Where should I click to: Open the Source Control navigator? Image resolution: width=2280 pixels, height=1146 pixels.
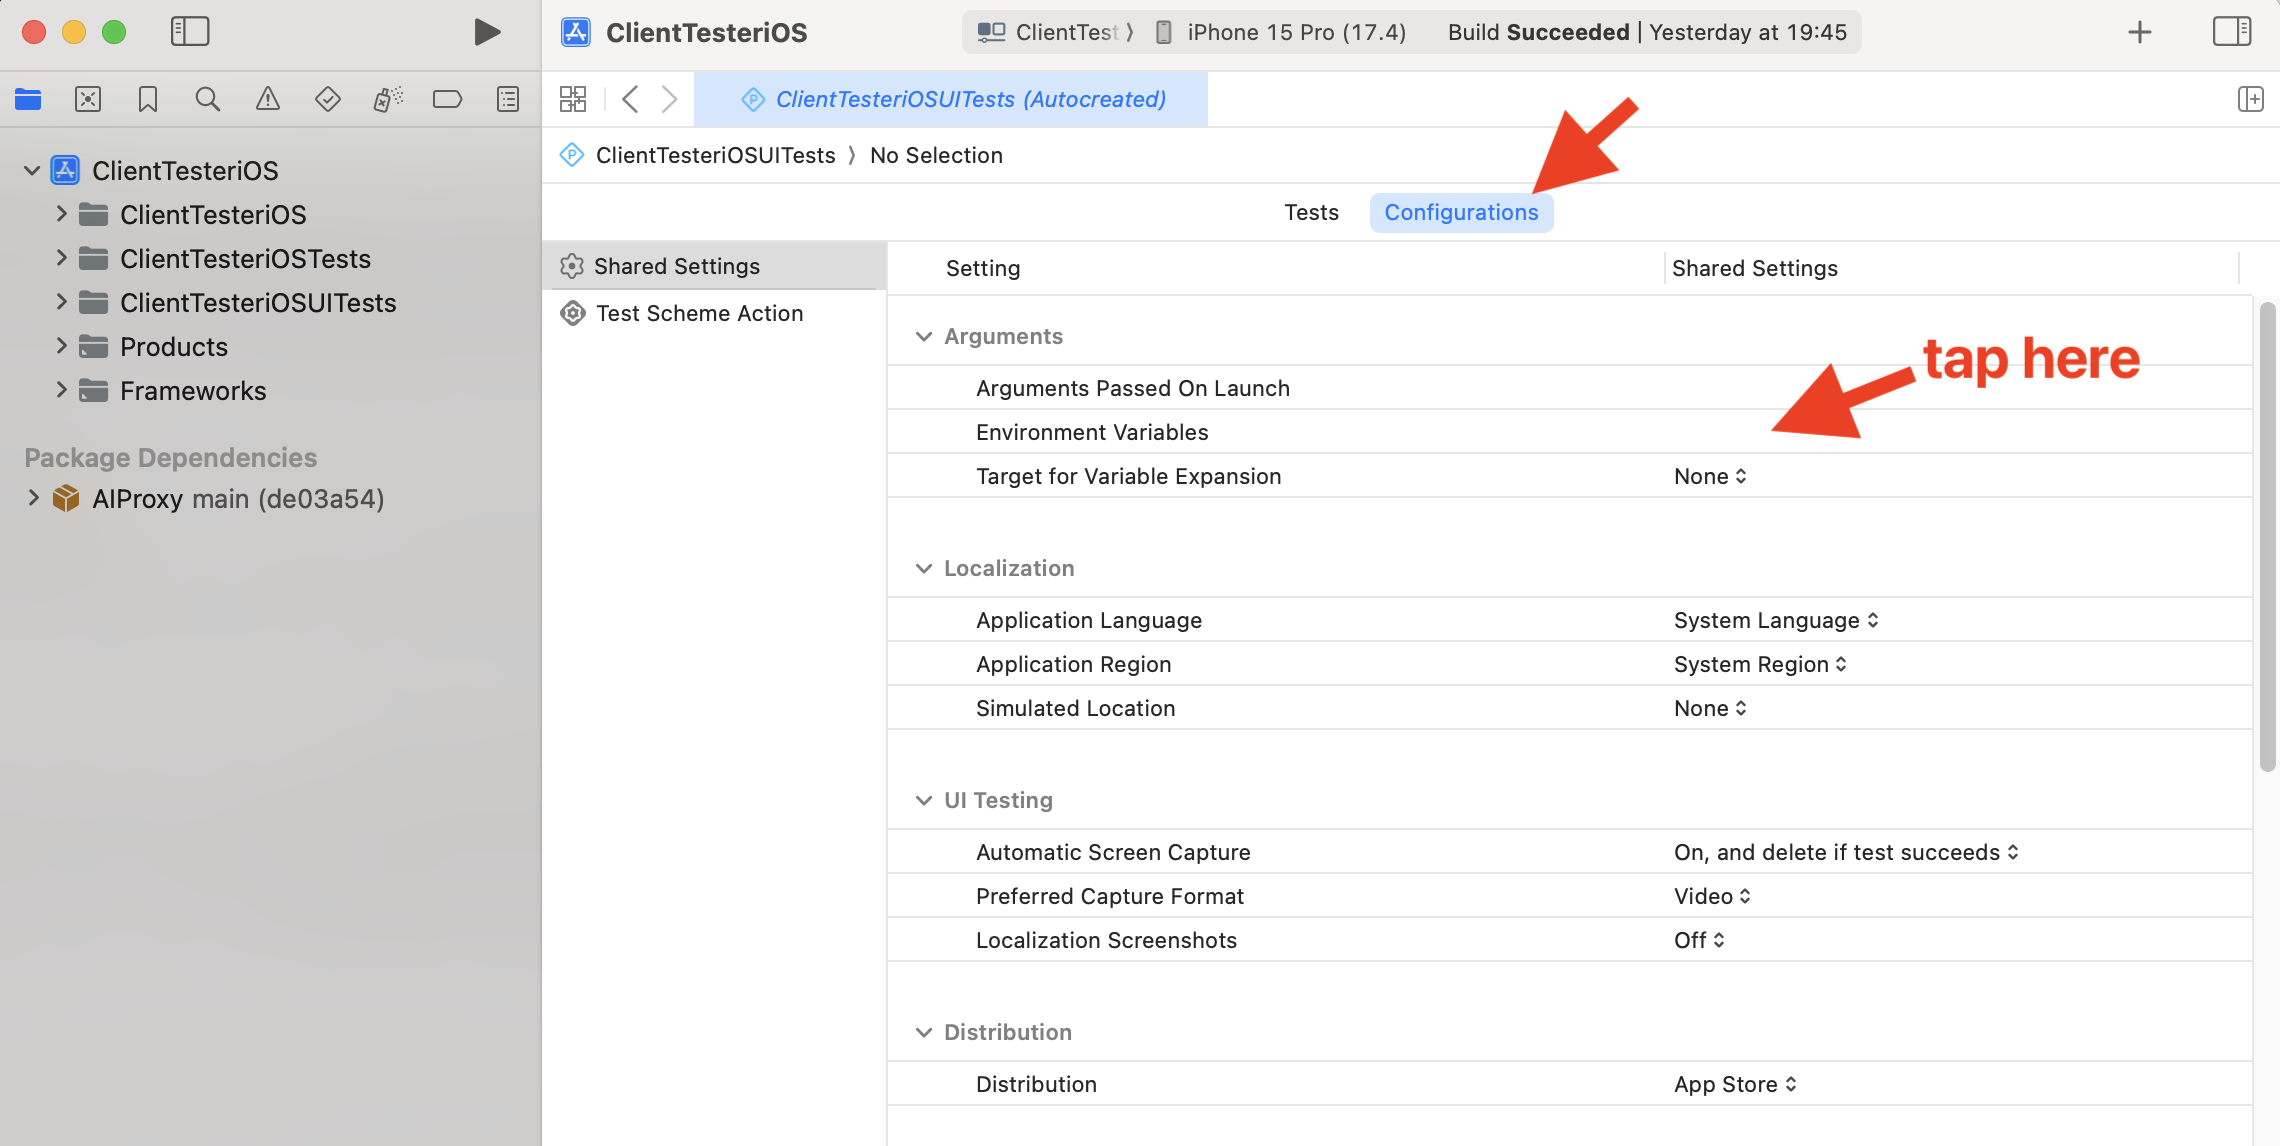click(x=88, y=99)
